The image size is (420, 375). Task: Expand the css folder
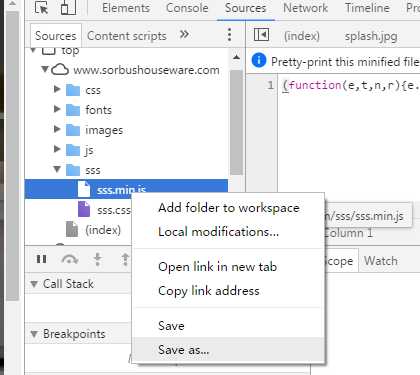pyautogui.click(x=57, y=89)
